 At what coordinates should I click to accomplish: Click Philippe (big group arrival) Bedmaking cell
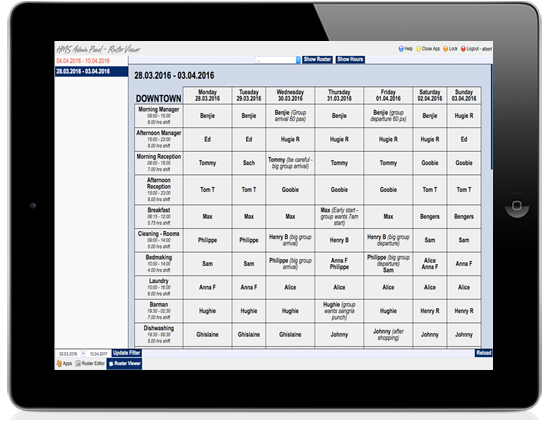pyautogui.click(x=290, y=263)
